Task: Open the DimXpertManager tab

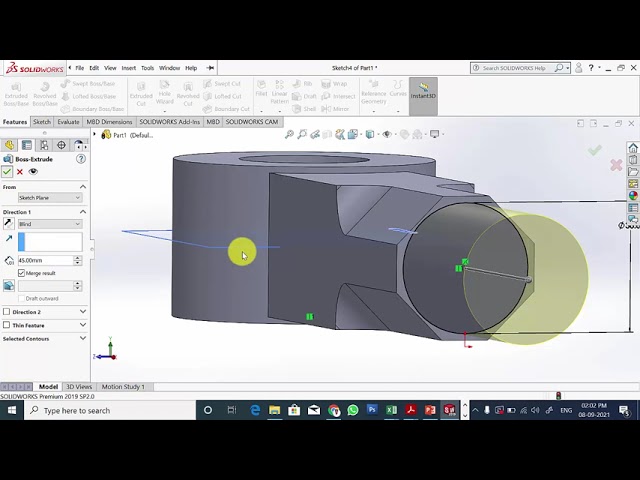Action: (x=61, y=145)
